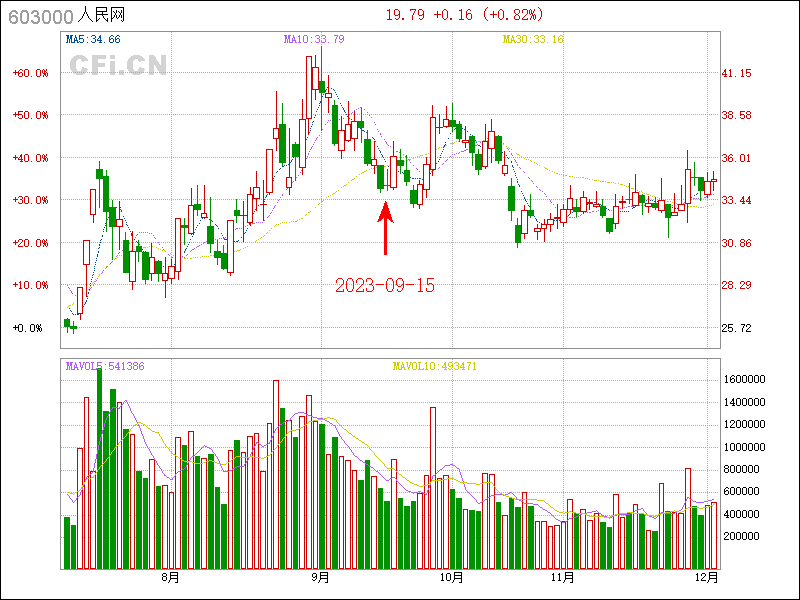Screen dimensions: 800x600
Task: Click the stock code 603000
Action: click(x=41, y=17)
